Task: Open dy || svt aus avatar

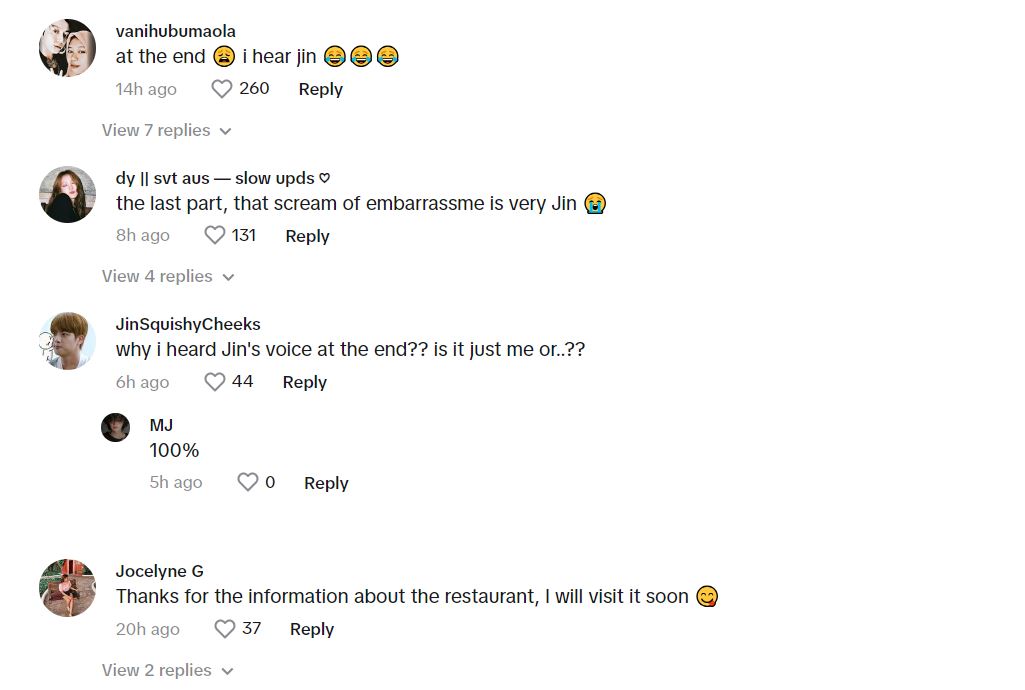Action: click(67, 194)
